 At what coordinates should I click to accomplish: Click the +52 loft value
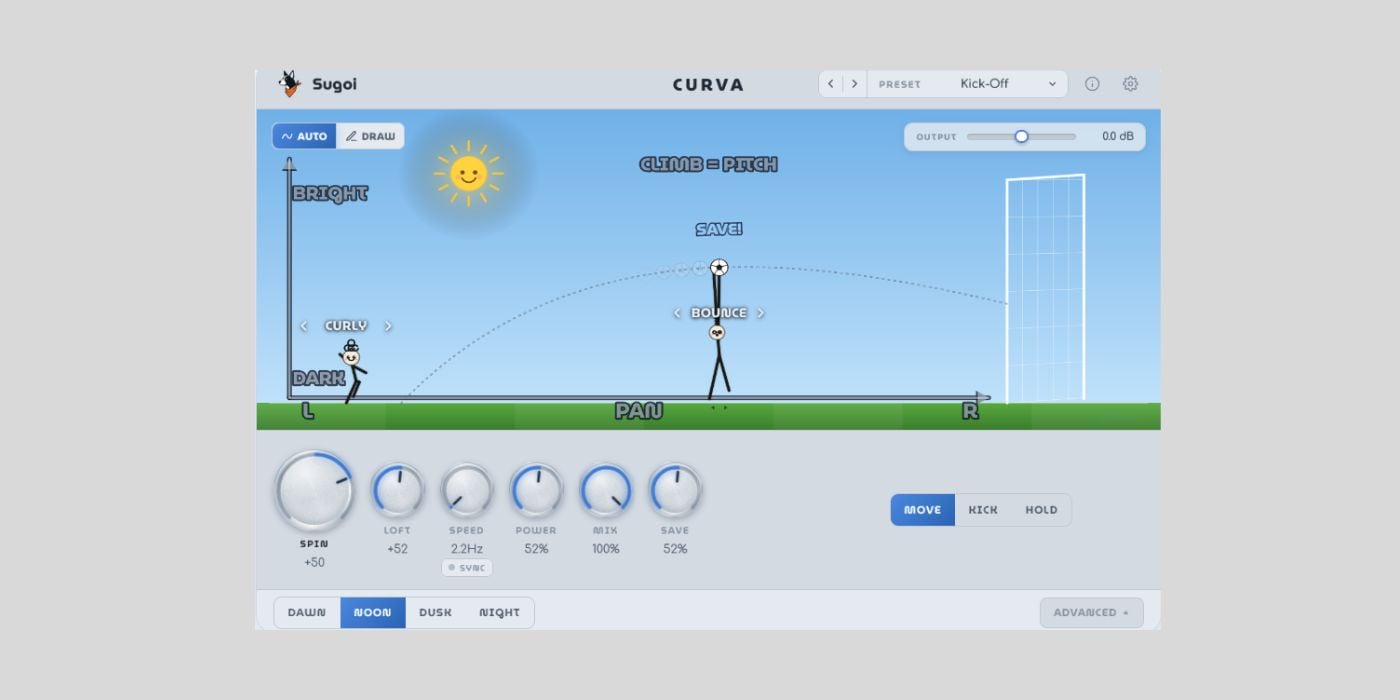pos(398,549)
